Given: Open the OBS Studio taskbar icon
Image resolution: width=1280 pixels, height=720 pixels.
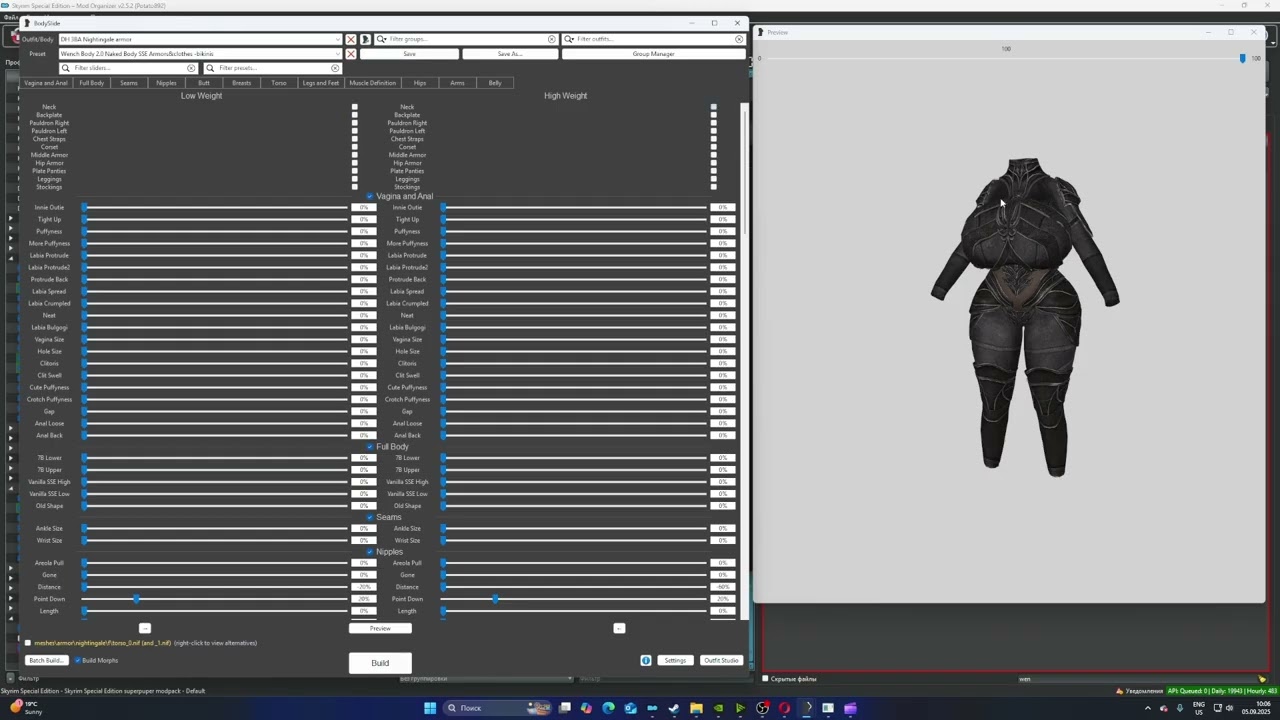Looking at the screenshot, I should click(x=762, y=708).
